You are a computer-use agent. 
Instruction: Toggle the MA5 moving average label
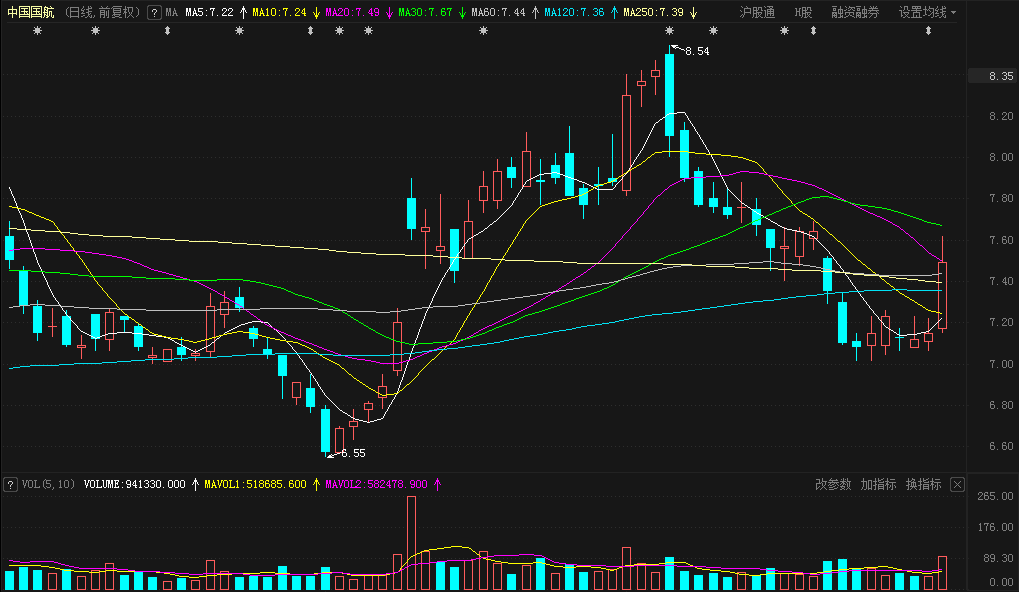tap(209, 12)
